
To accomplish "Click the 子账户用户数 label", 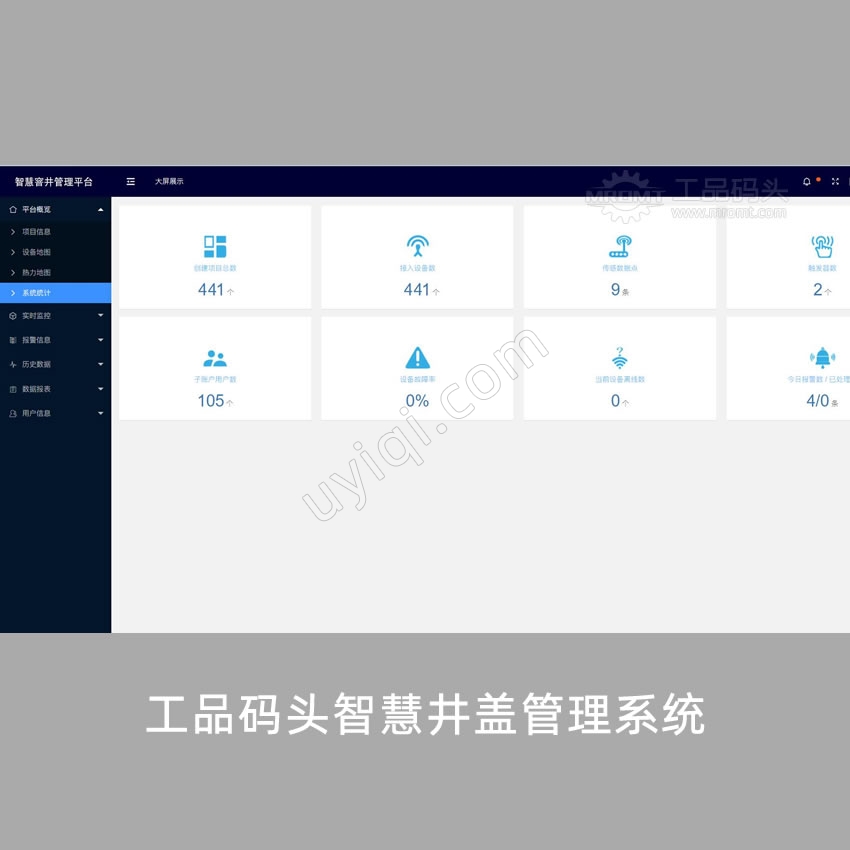I will pos(215,379).
